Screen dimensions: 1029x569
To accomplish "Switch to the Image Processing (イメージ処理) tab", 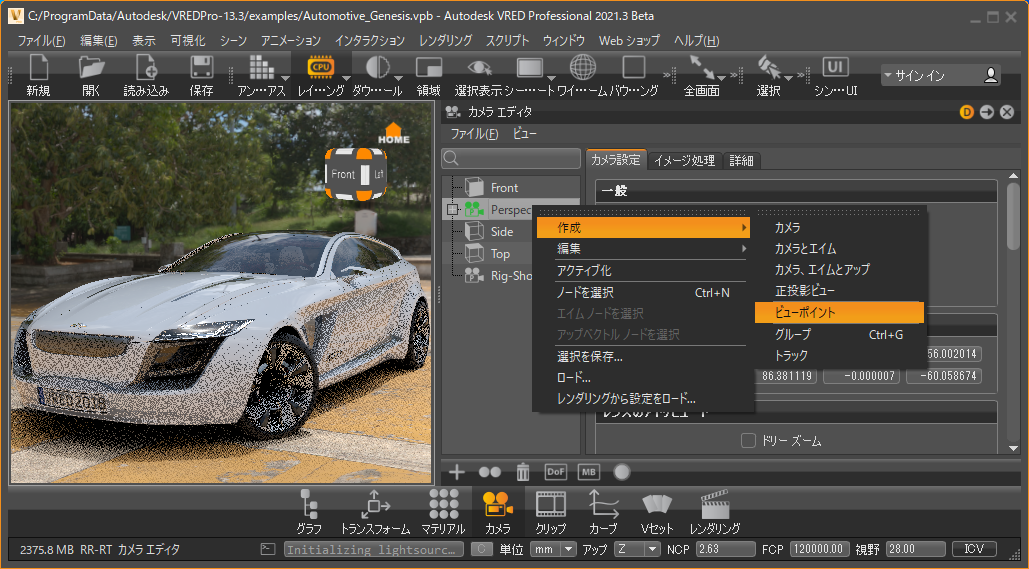I will pyautogui.click(x=684, y=160).
